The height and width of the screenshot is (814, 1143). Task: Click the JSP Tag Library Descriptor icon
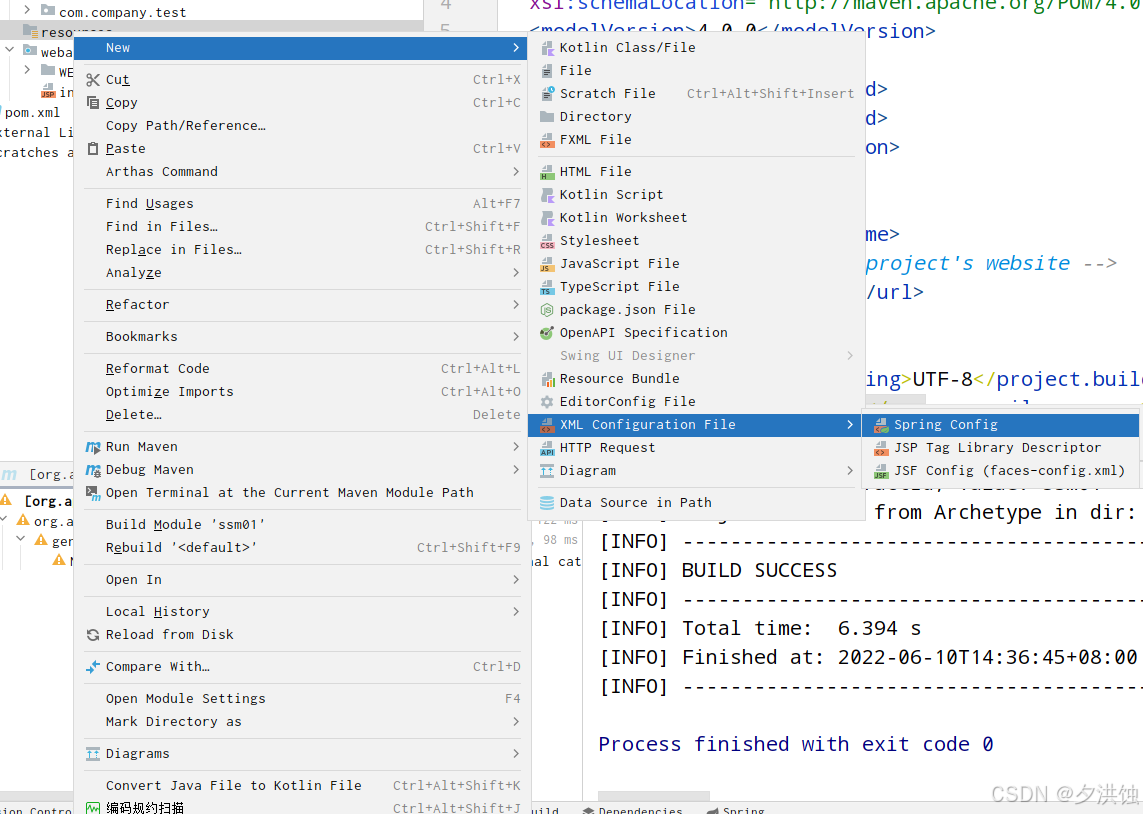coord(881,448)
